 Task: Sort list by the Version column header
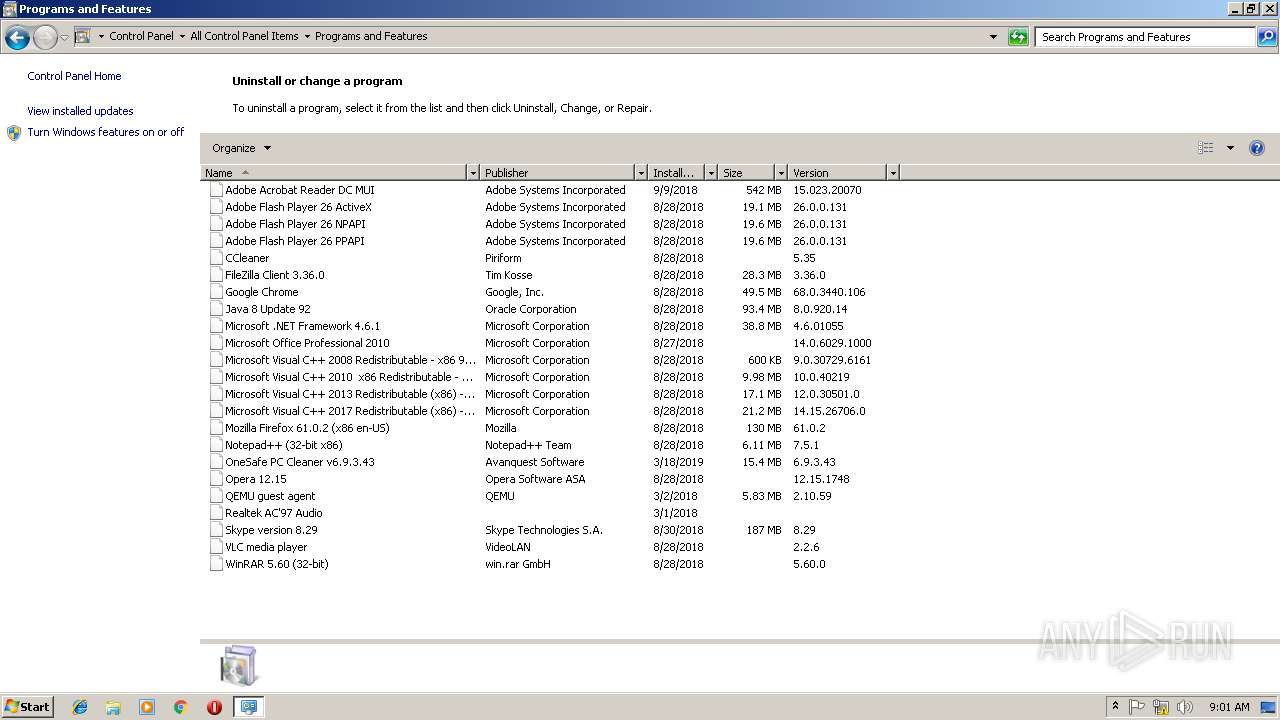[838, 173]
